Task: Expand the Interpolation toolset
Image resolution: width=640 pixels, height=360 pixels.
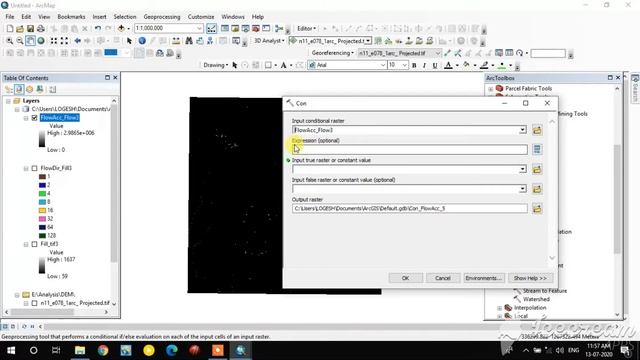Action: point(500,308)
